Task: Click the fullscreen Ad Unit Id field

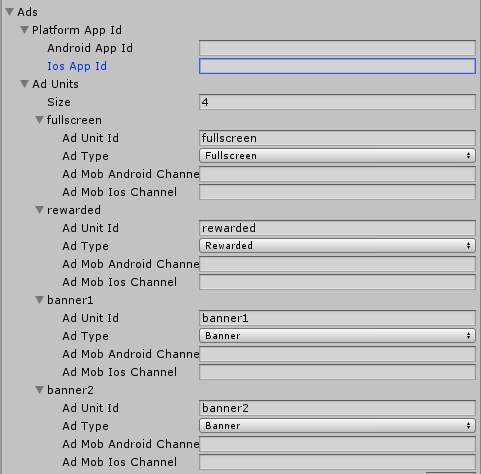Action: click(337, 138)
